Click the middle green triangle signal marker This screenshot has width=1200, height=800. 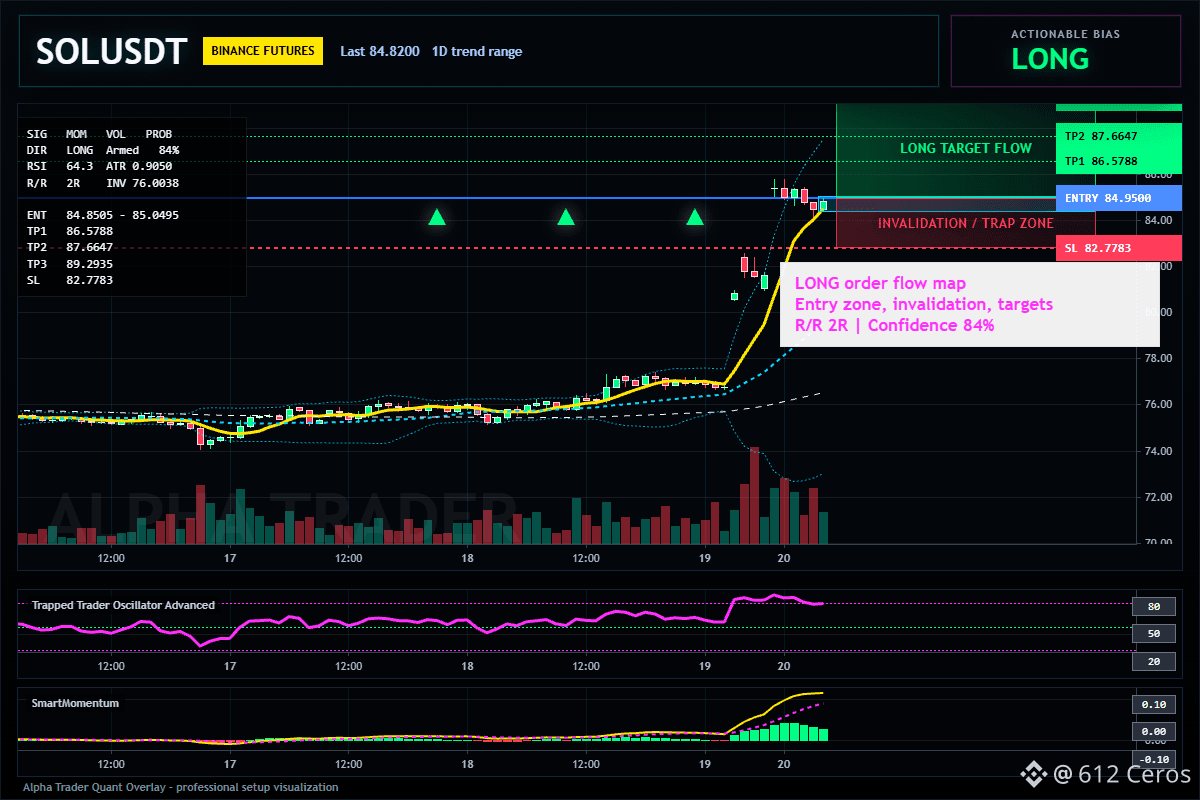click(x=565, y=216)
